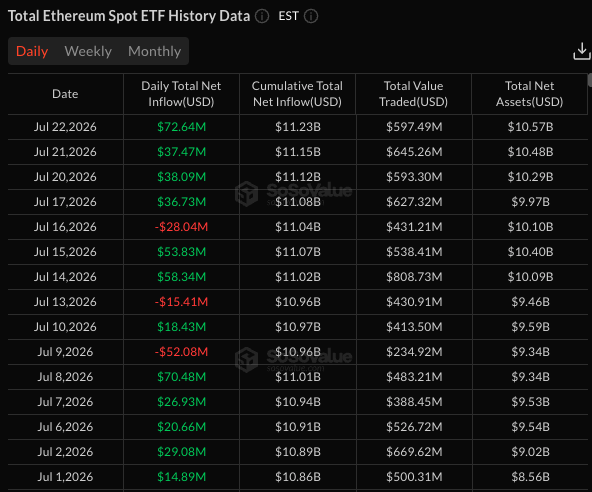
Task: Click the $10.57B net assets value
Action: click(530, 127)
